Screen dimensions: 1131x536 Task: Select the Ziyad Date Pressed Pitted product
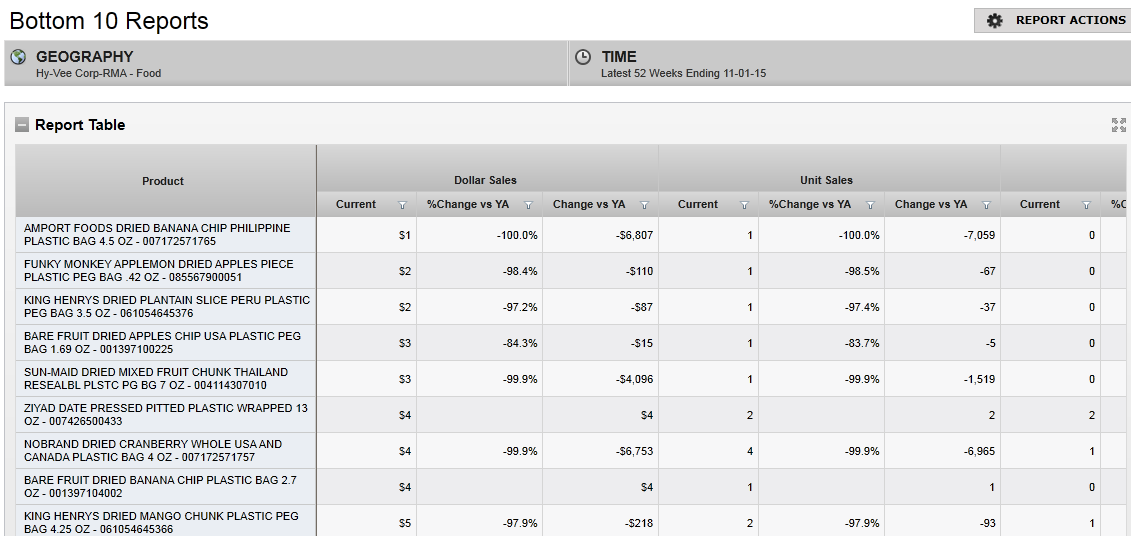(x=166, y=415)
